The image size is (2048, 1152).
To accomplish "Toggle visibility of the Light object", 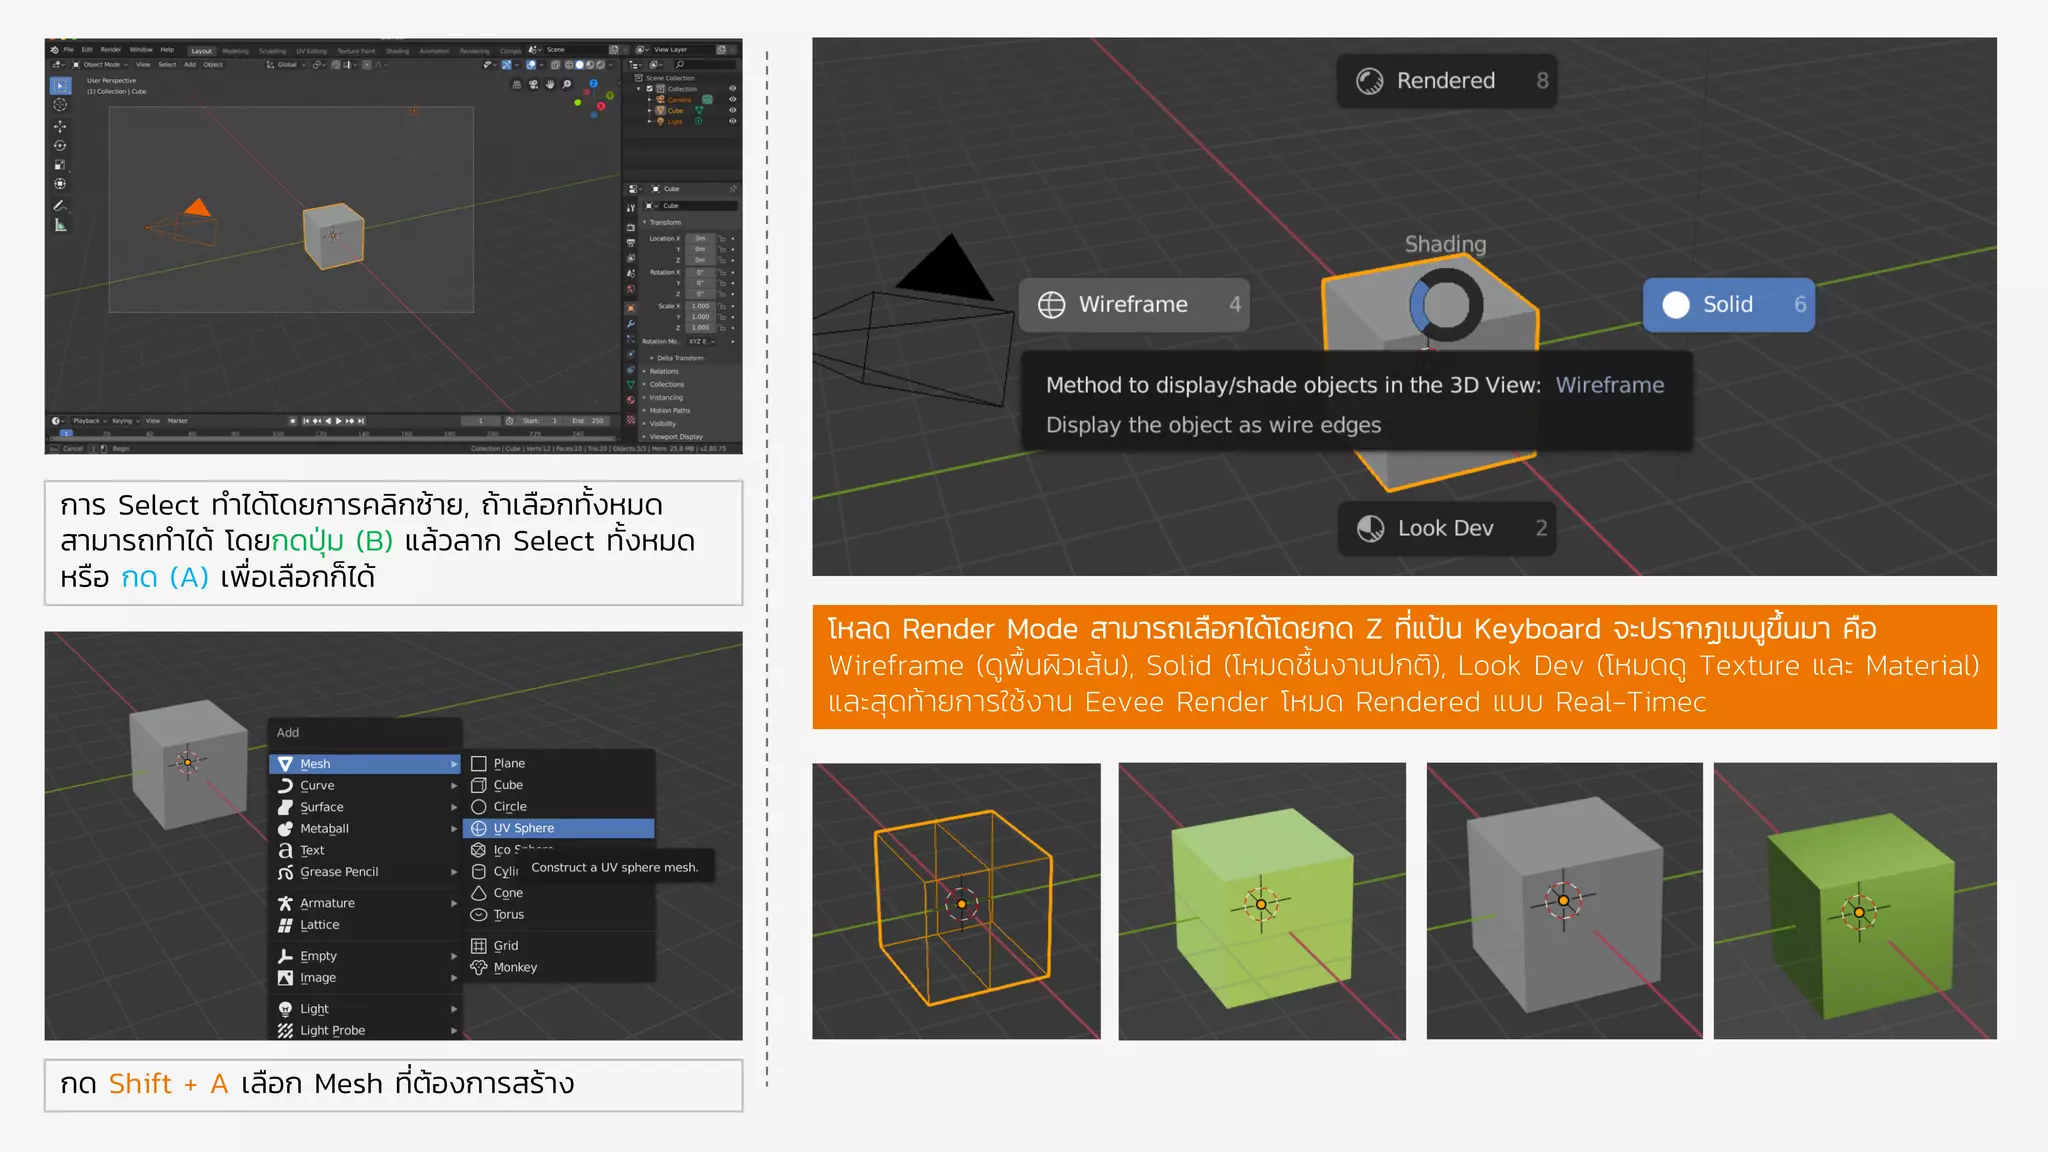I will tap(732, 121).
